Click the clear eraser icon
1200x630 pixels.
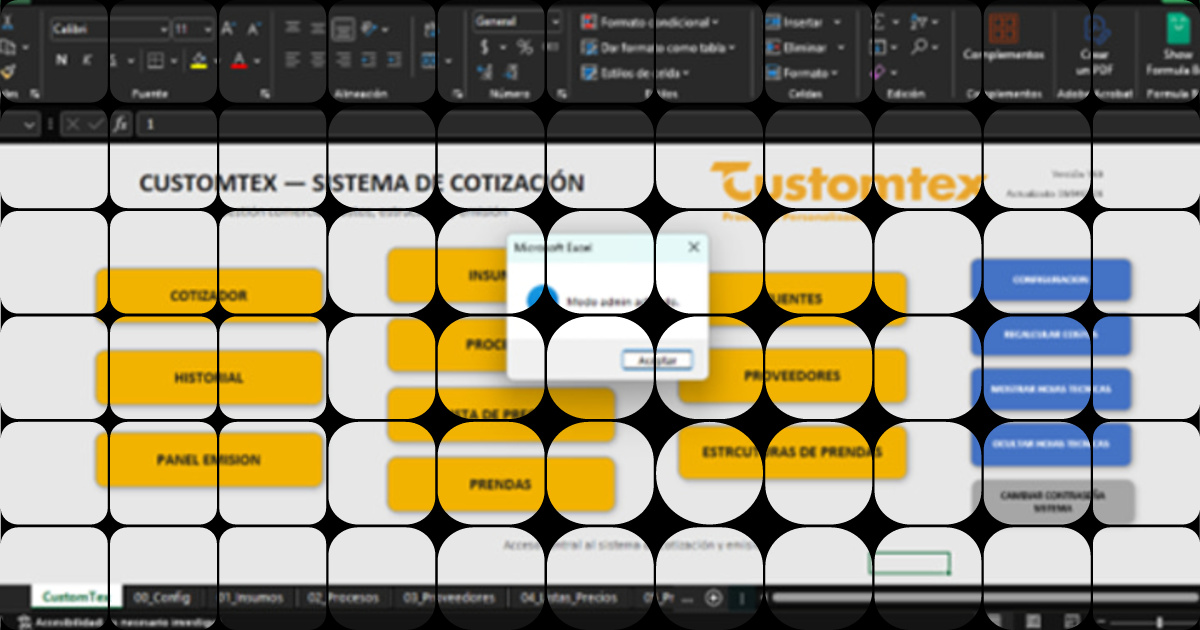pos(878,72)
